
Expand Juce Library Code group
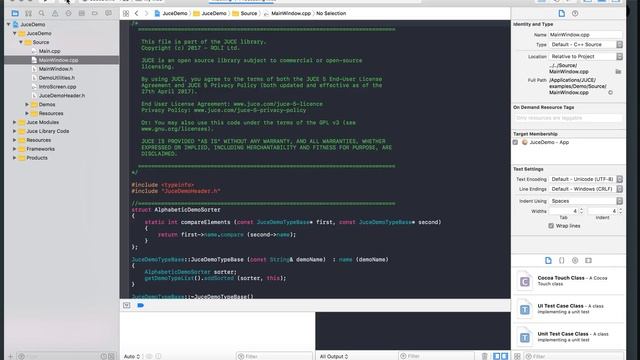(x=15, y=131)
